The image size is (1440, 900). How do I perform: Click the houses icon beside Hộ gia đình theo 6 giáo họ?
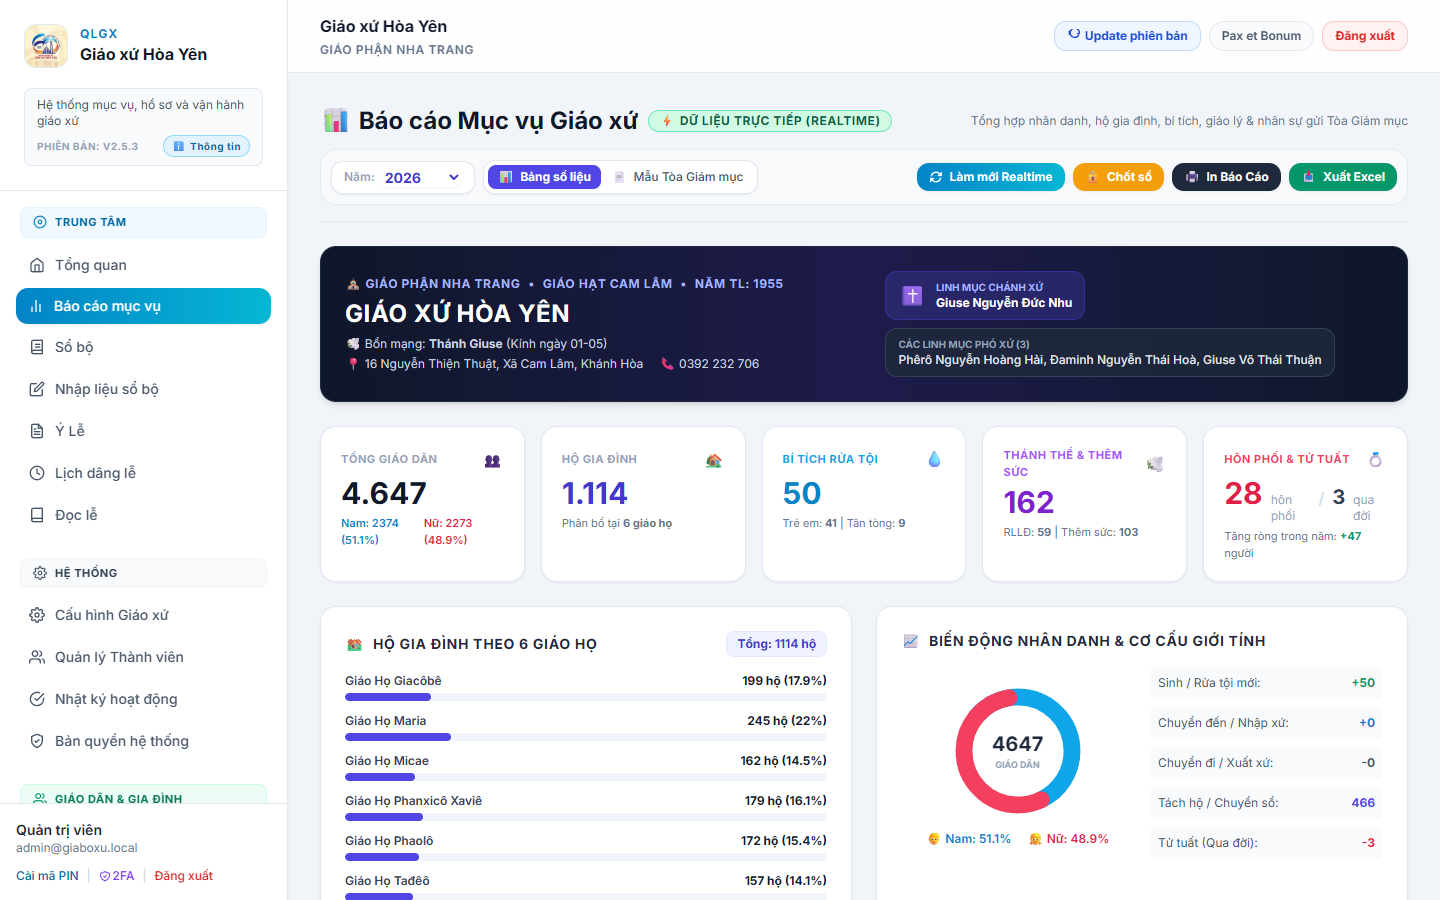click(x=354, y=645)
